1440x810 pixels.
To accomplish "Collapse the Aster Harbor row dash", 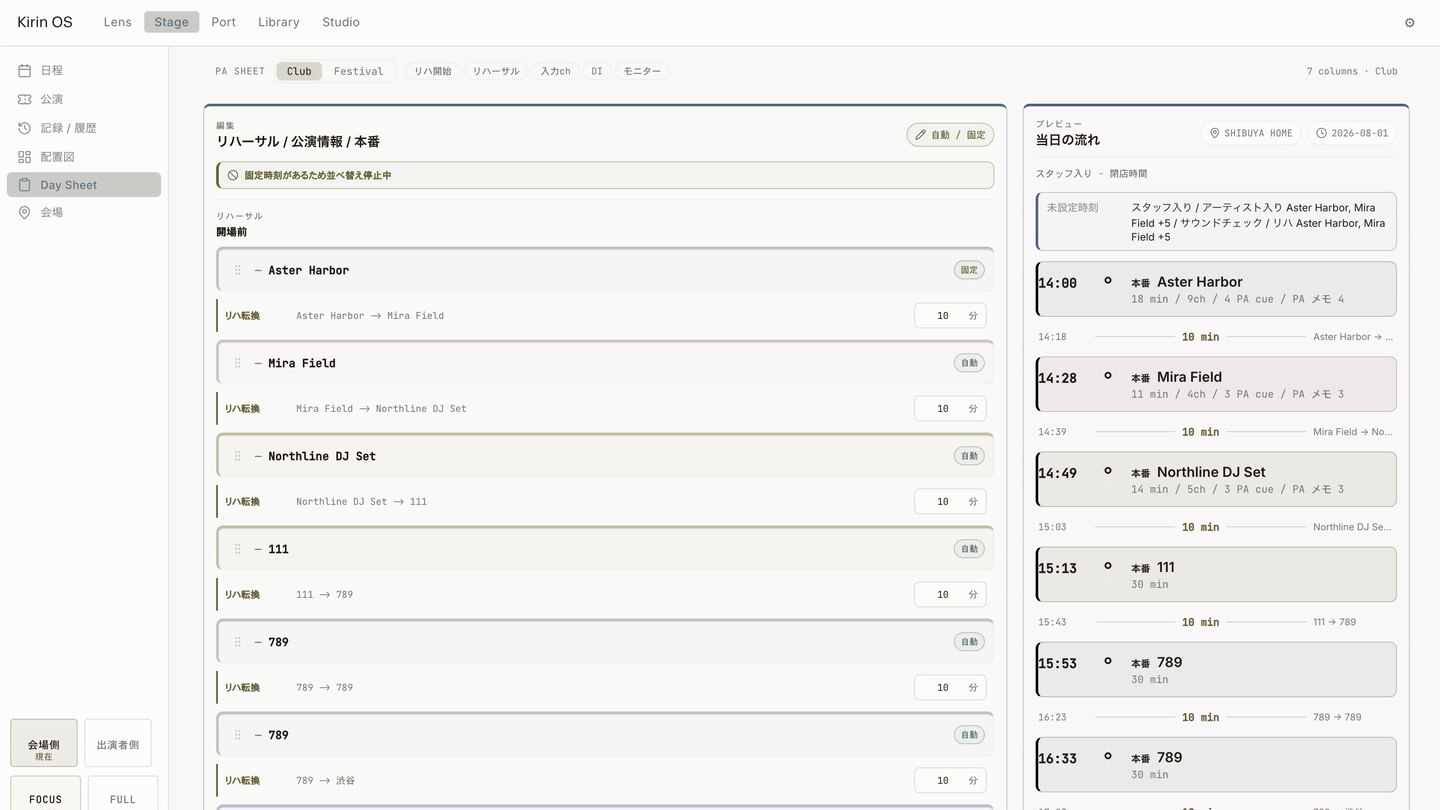I will click(x=258, y=270).
